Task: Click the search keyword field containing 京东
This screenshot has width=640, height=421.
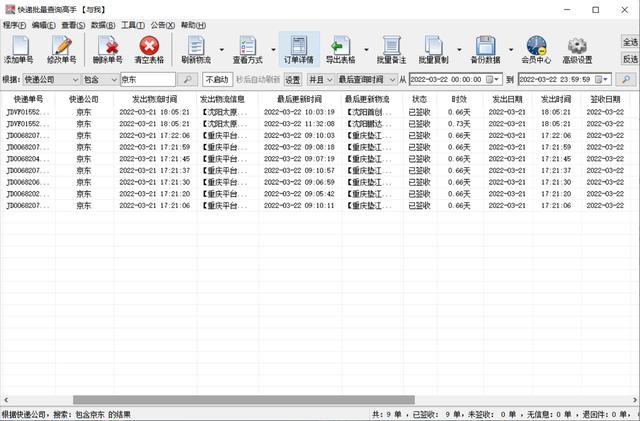Action: [147, 79]
